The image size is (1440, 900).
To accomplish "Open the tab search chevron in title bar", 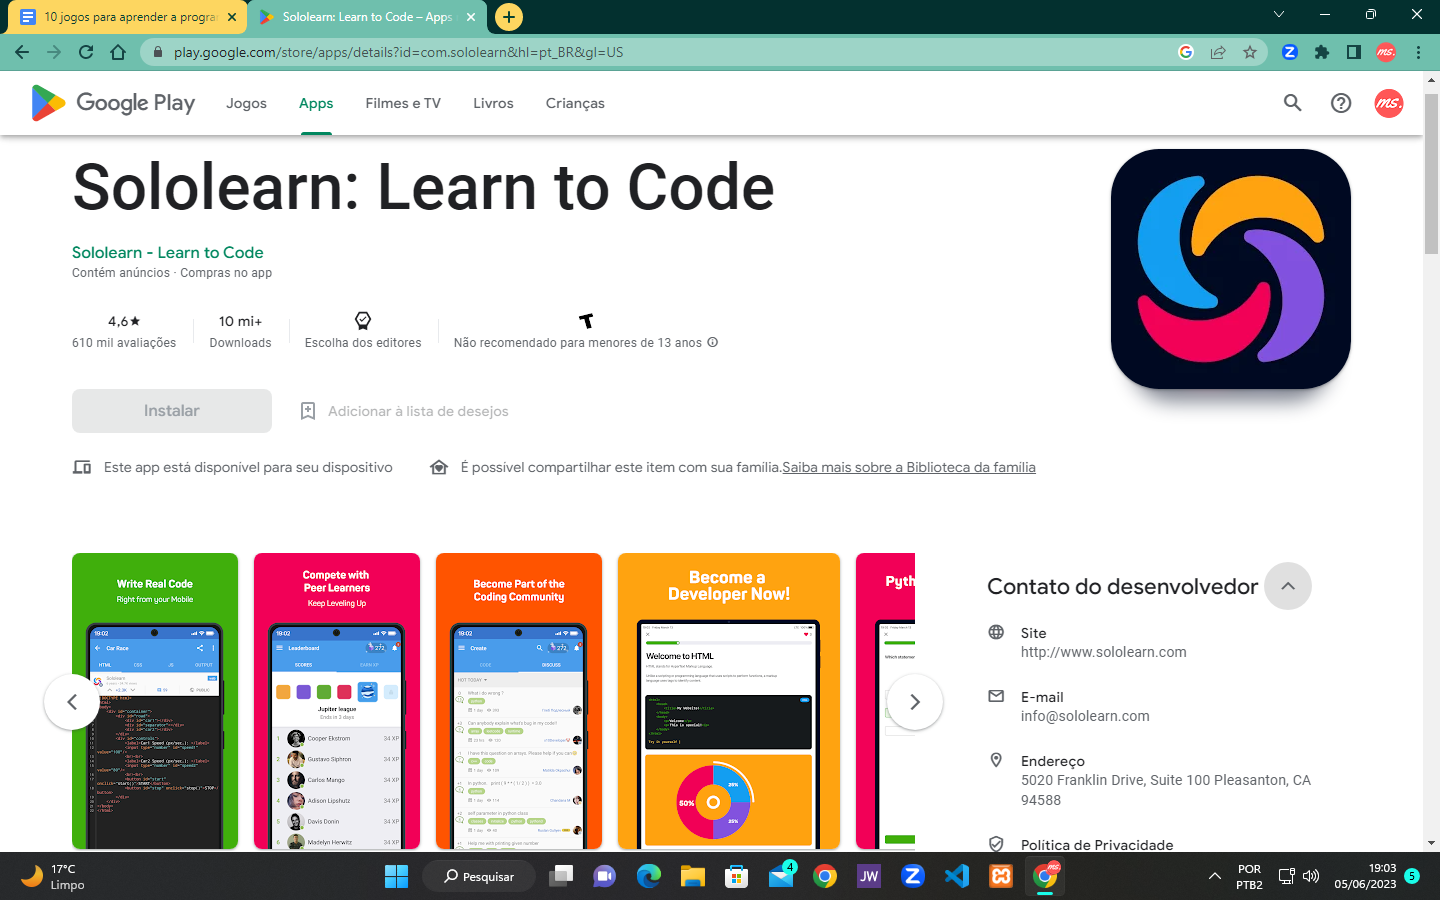I will coord(1279,15).
